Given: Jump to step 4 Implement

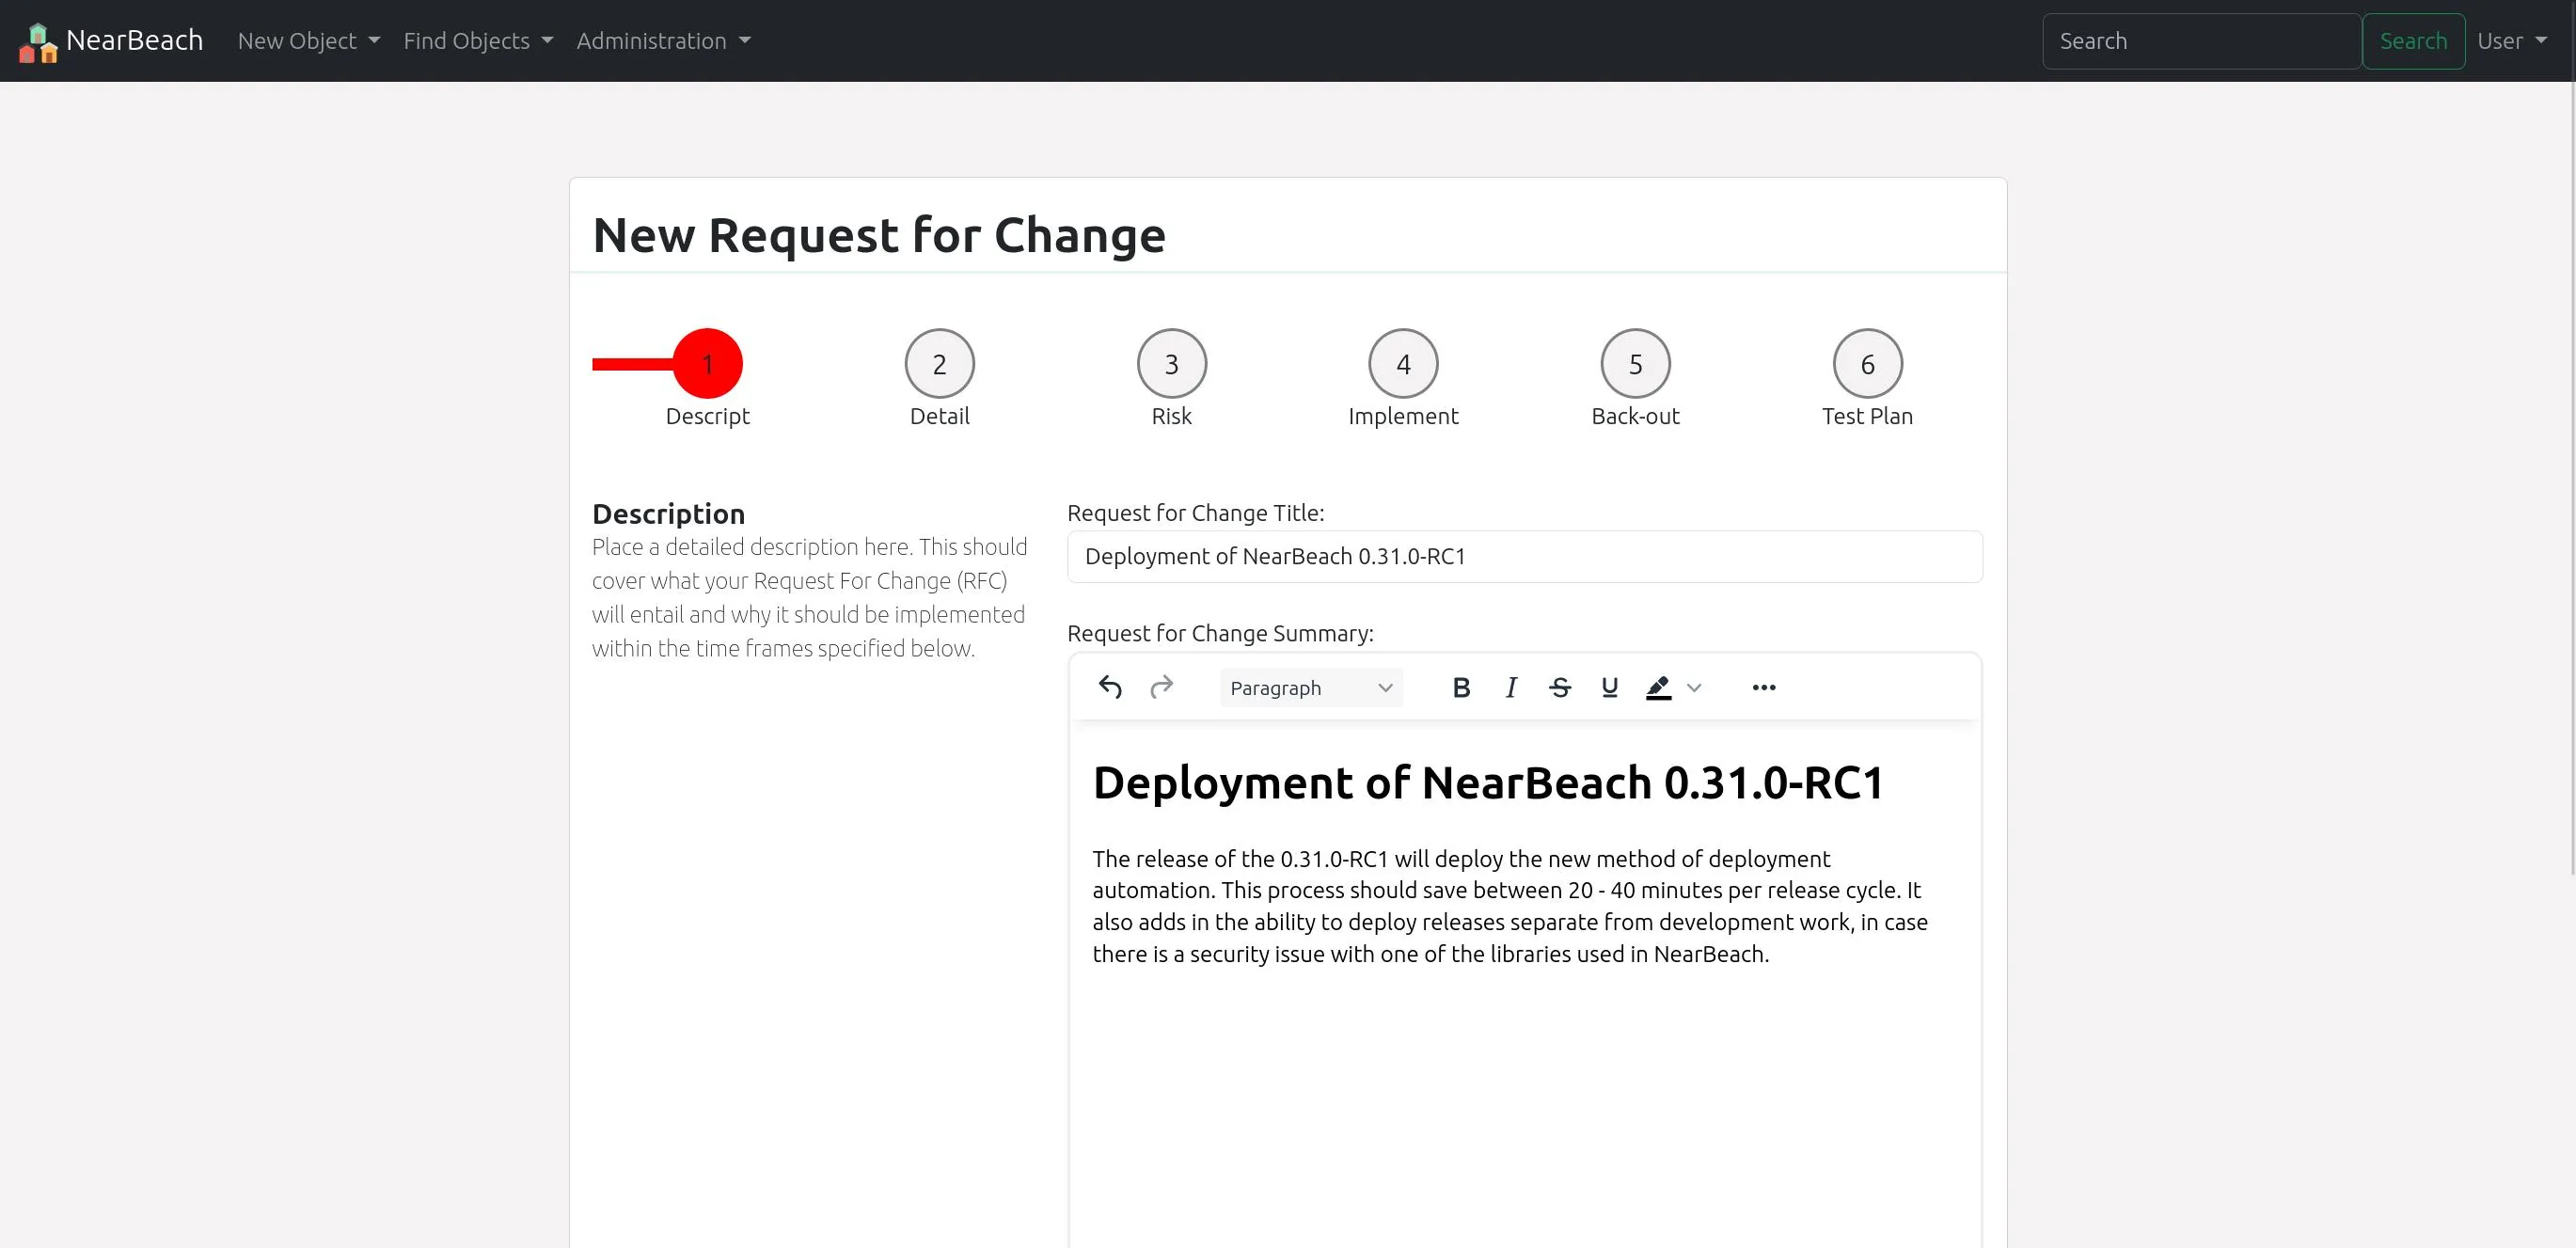Looking at the screenshot, I should pos(1403,364).
